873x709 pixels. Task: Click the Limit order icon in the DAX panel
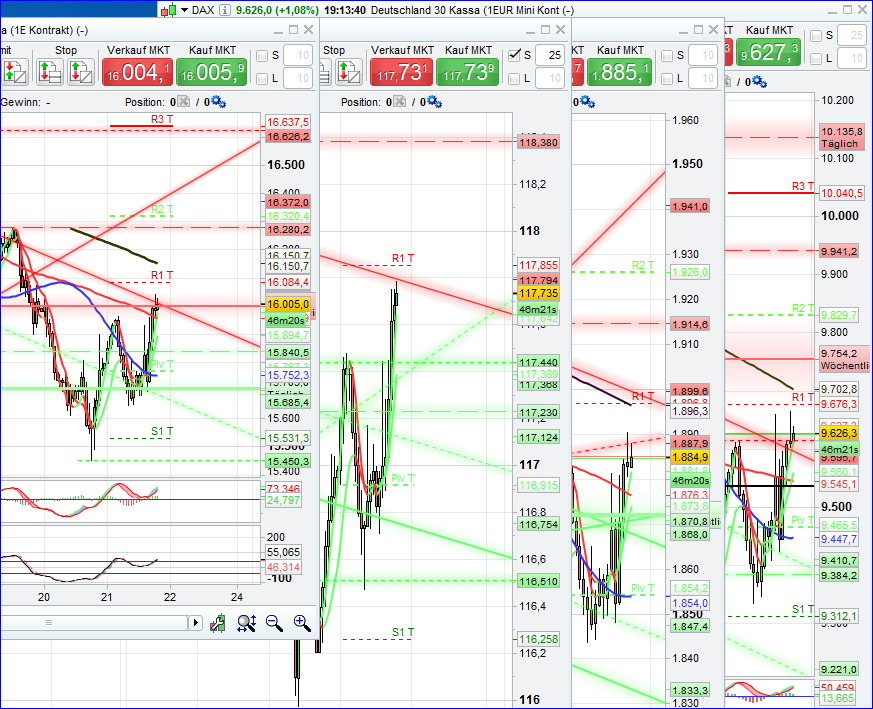point(16,72)
